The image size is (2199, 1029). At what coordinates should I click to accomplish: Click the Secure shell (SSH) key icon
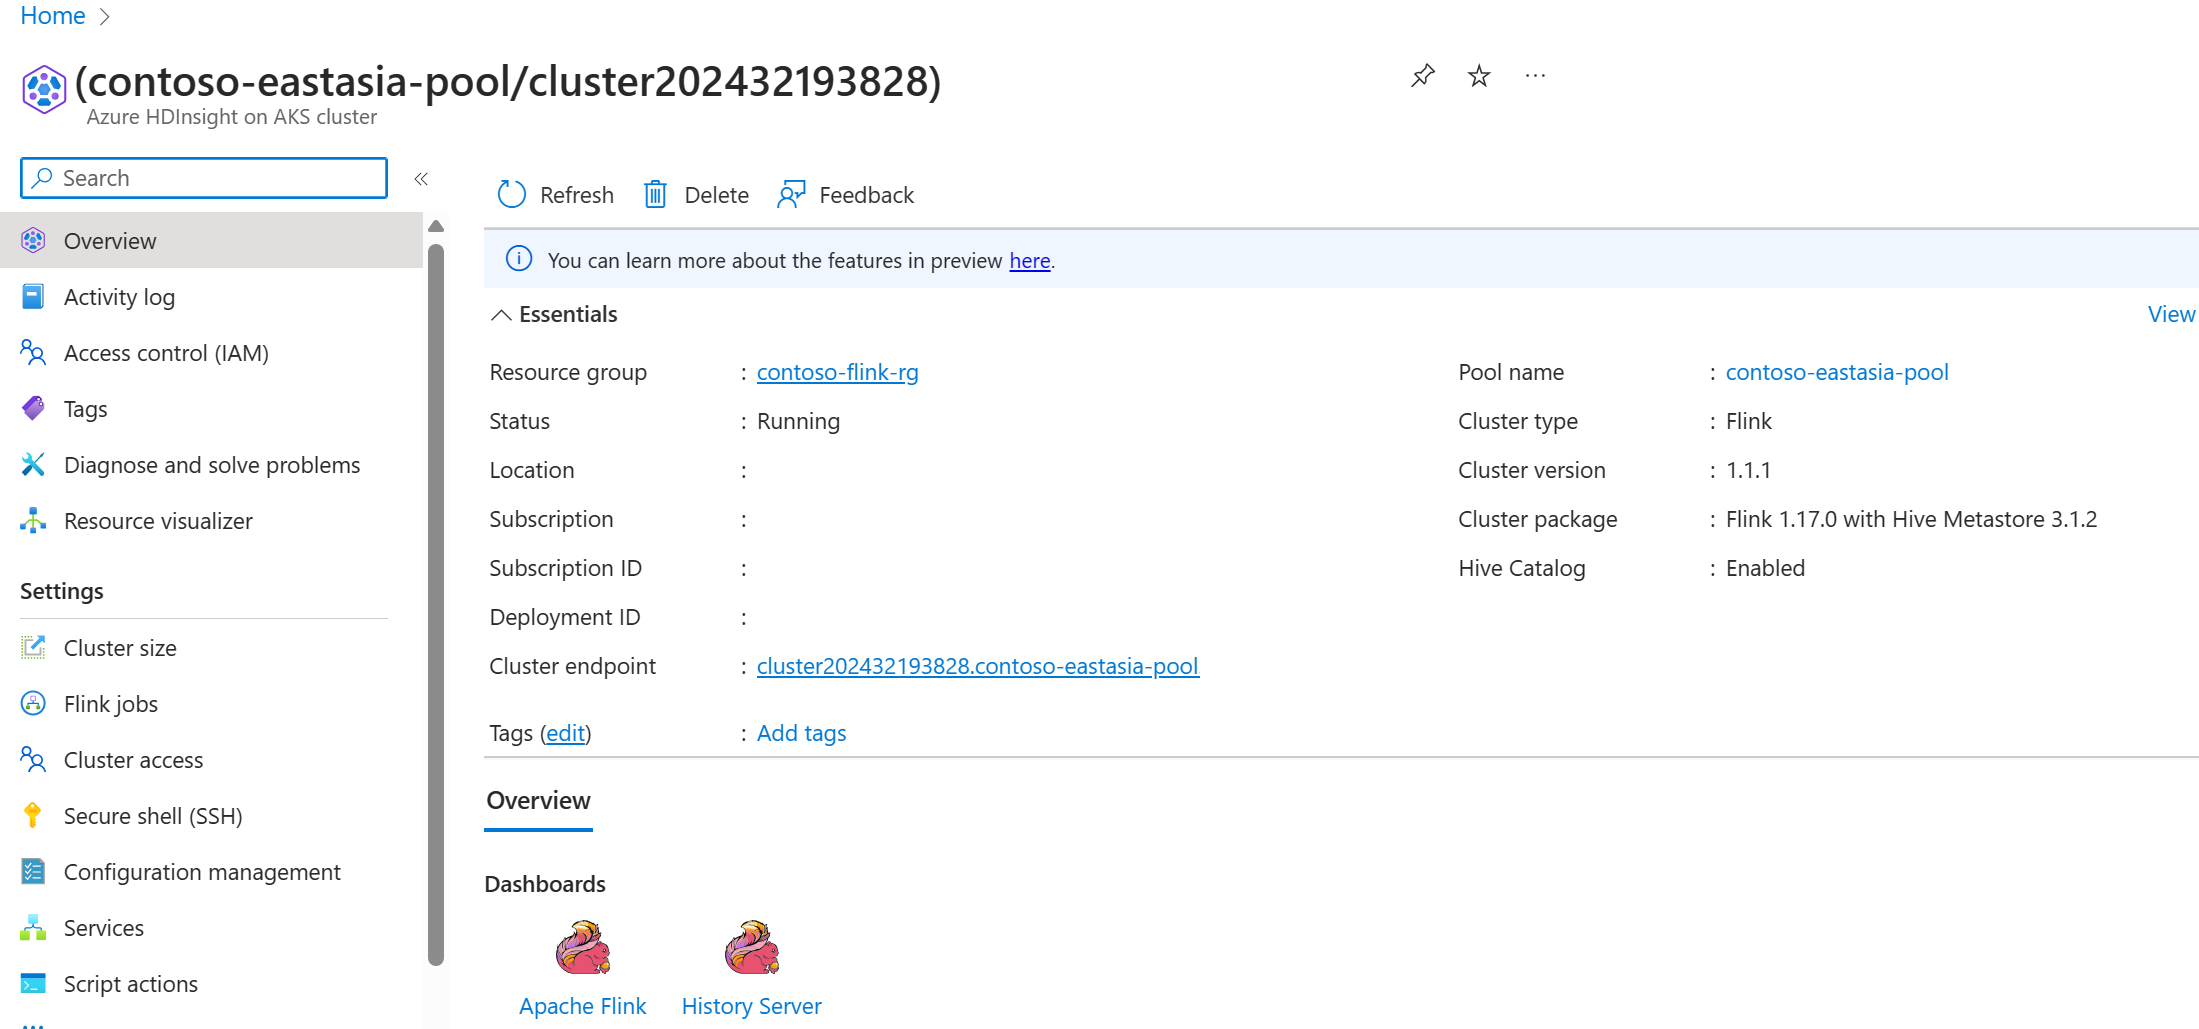33,815
